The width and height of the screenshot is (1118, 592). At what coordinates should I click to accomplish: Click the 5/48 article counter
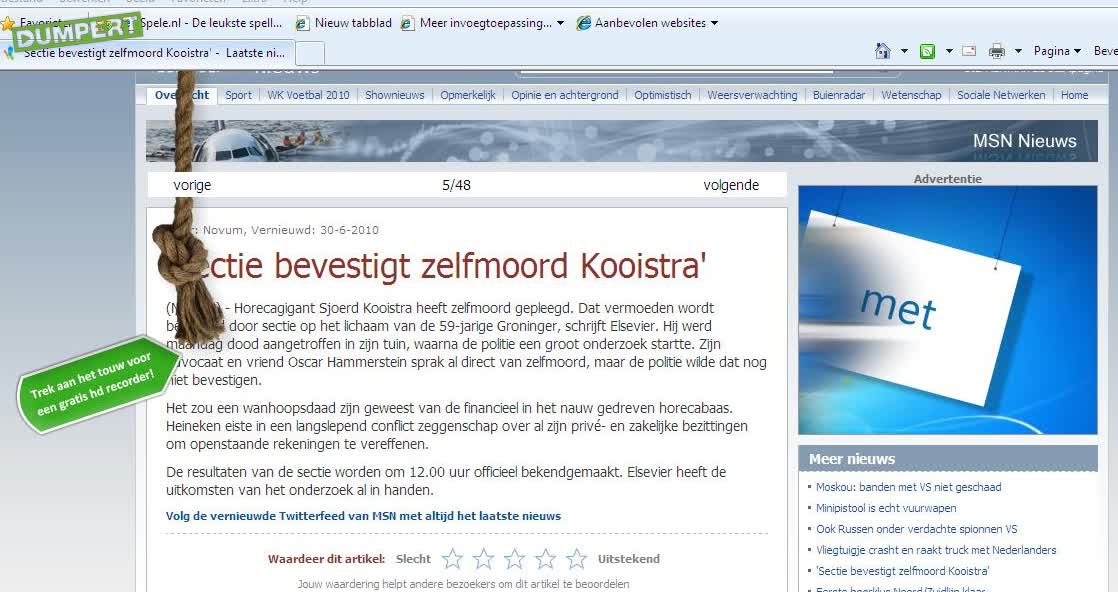(456, 185)
